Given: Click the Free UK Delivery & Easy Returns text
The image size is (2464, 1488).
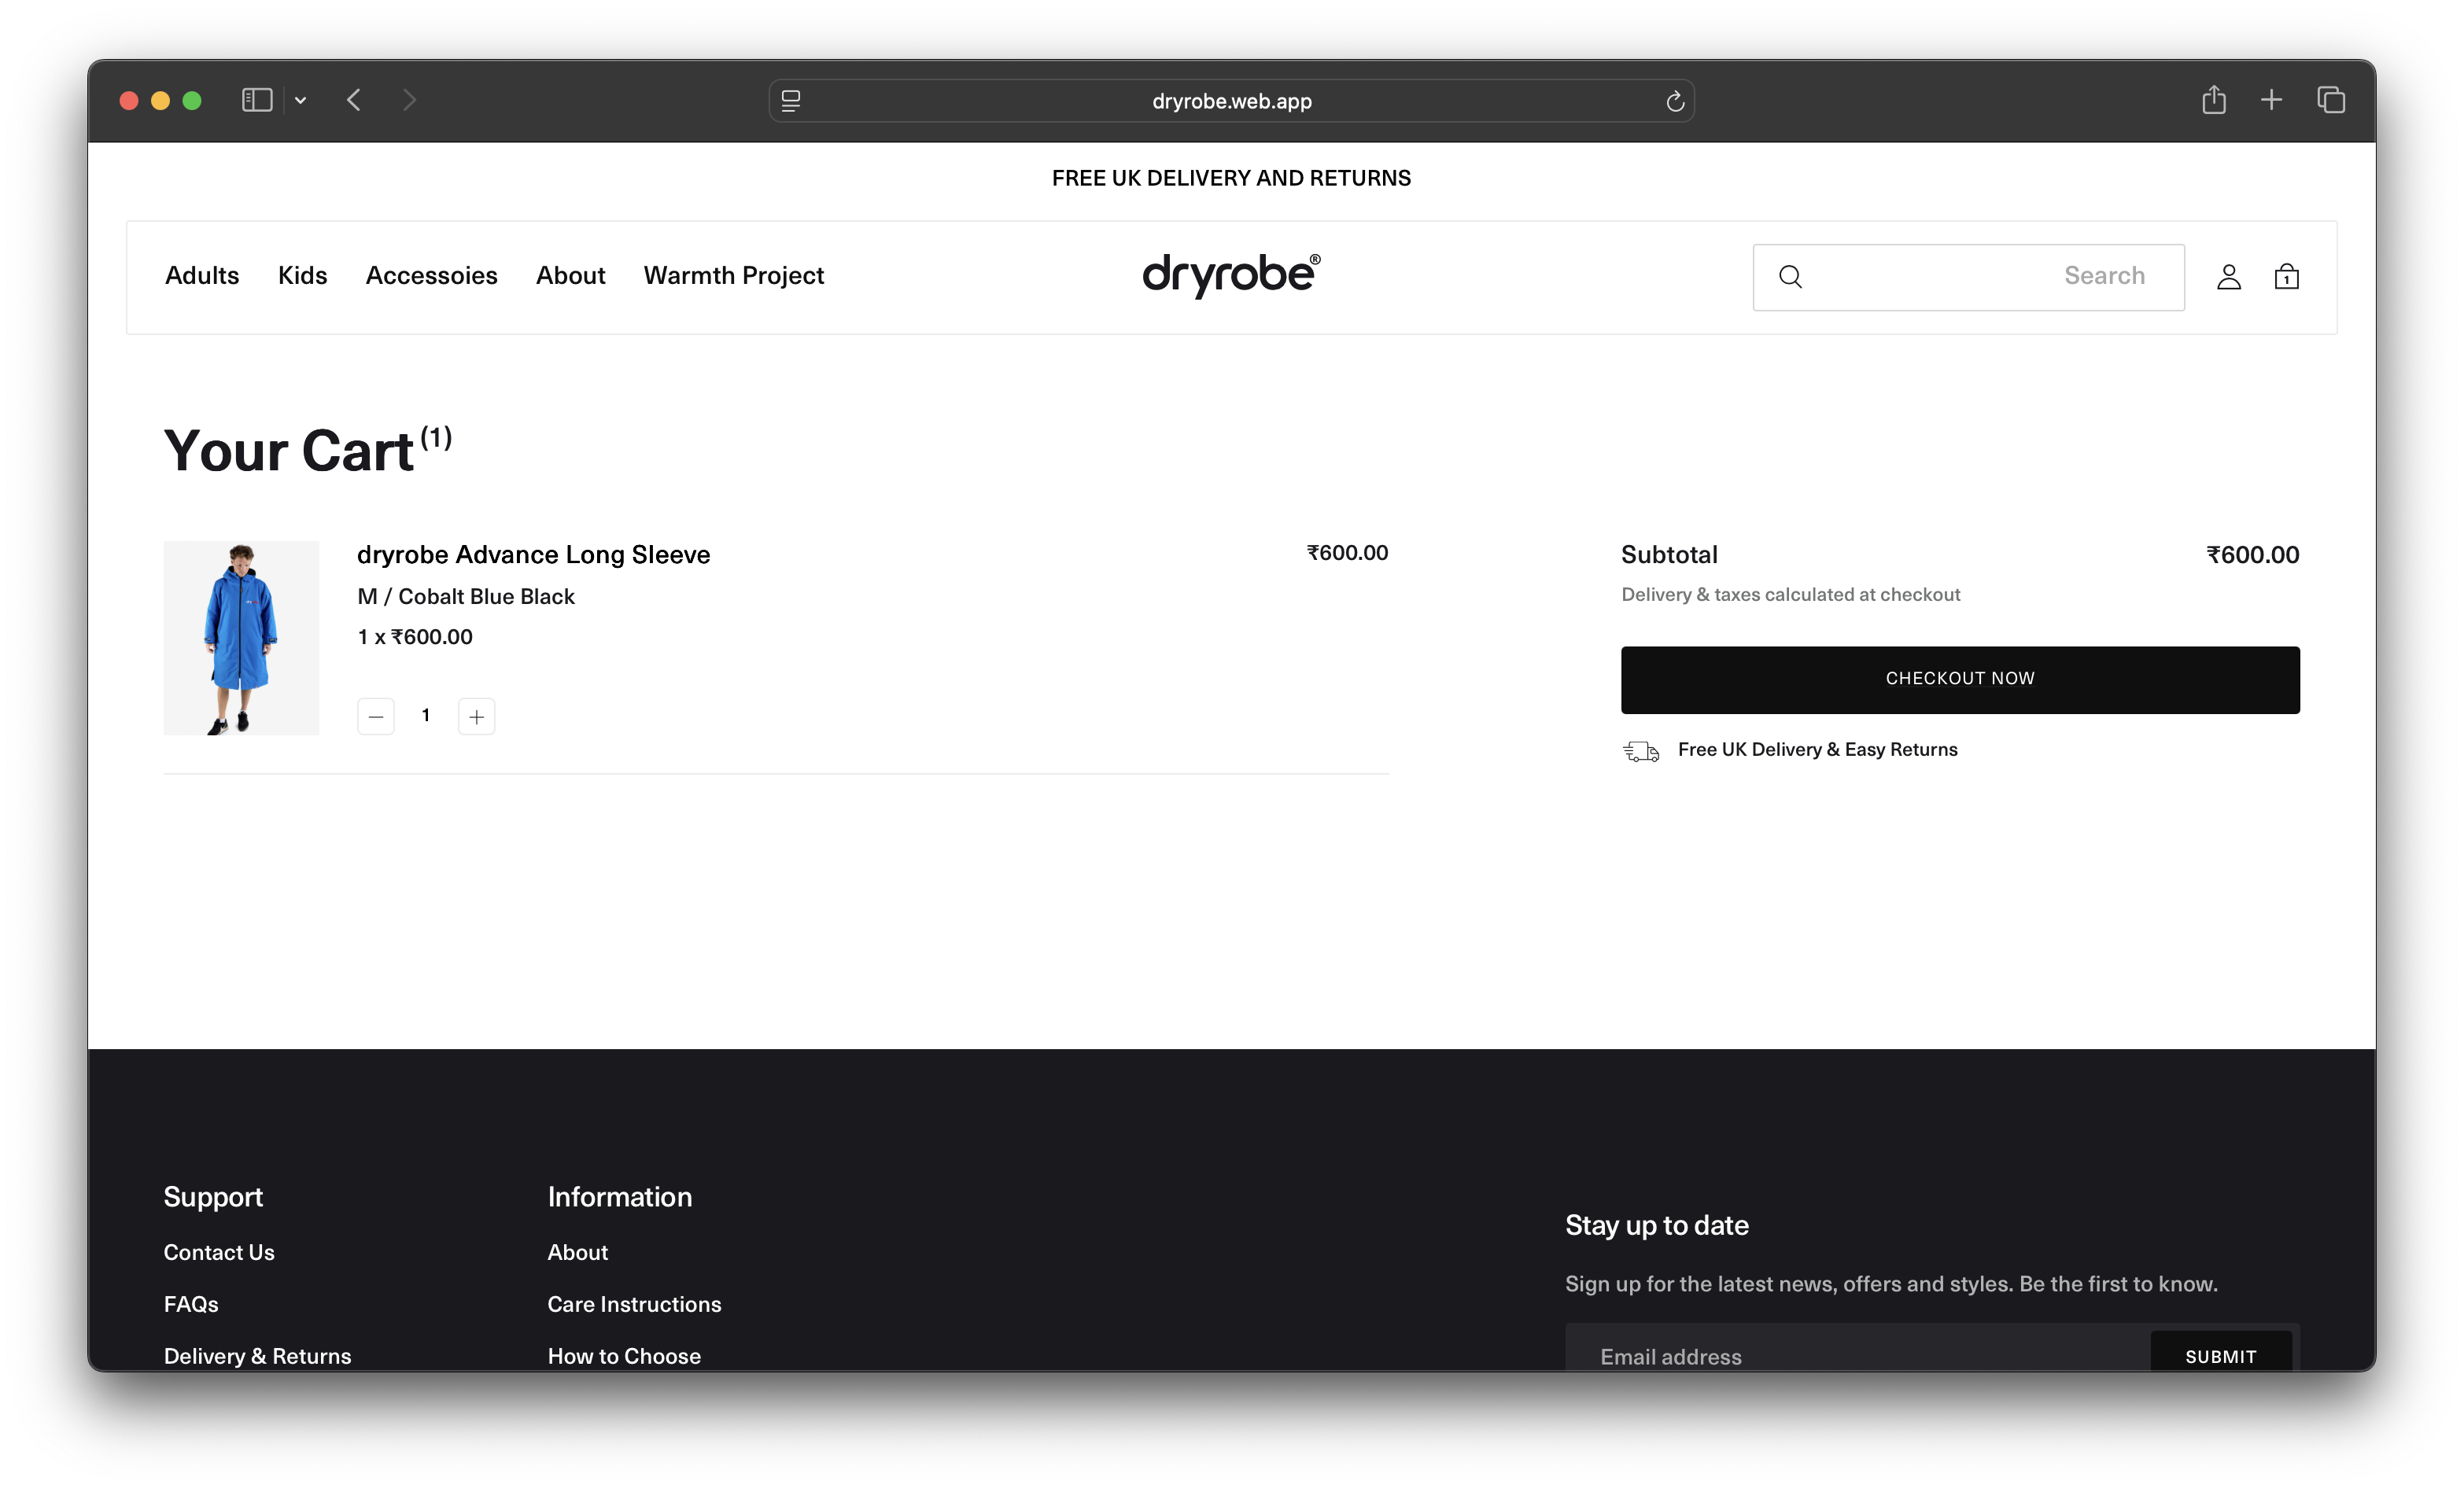Looking at the screenshot, I should coord(1817,750).
